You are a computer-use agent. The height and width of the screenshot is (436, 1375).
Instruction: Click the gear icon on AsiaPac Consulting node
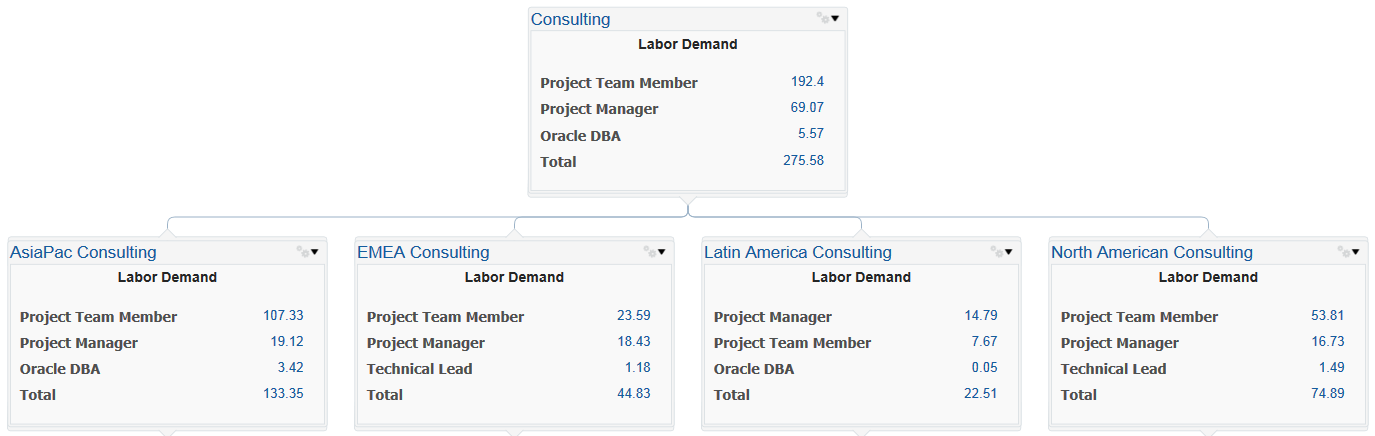pos(302,252)
